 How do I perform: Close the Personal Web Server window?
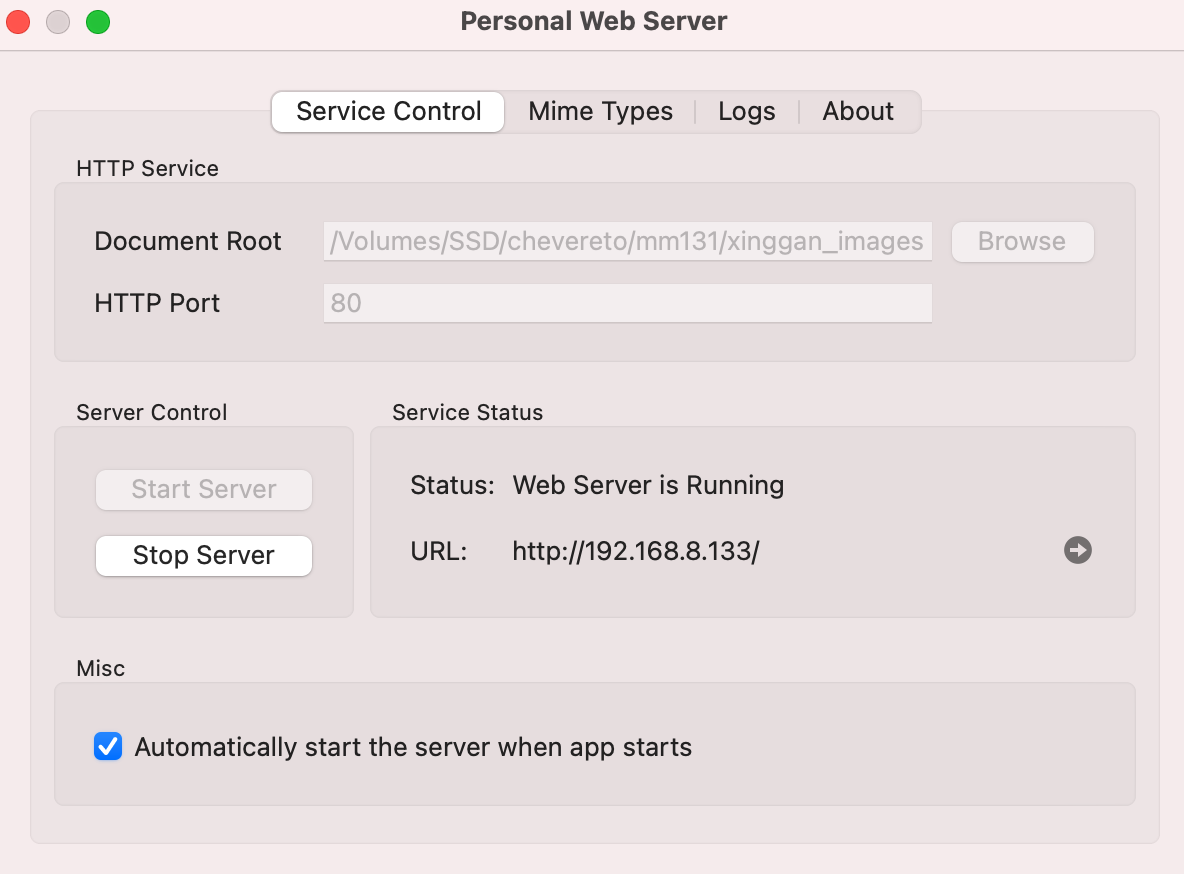click(x=19, y=21)
